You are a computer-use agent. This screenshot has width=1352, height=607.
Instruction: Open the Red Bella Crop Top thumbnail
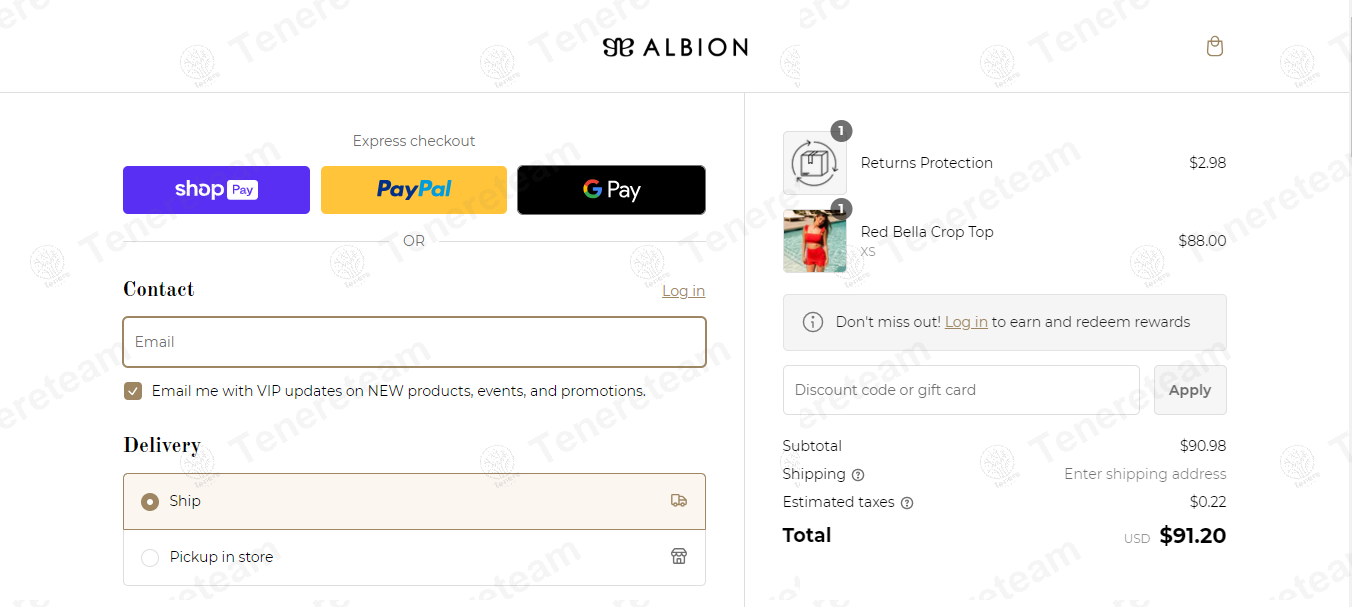coord(815,241)
